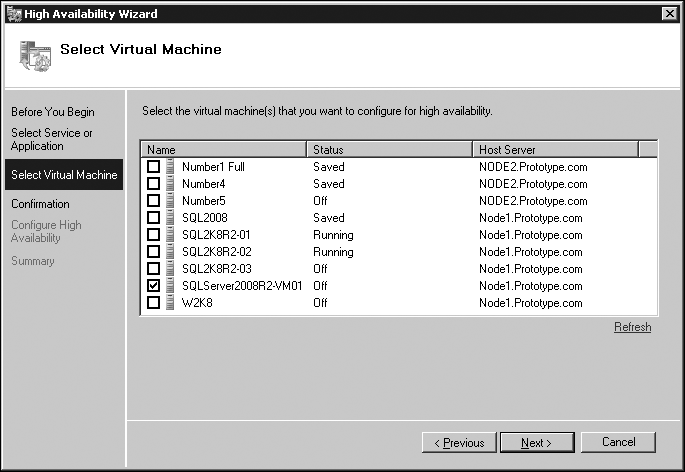Check the Number4 checkbox
Viewport: 685px width, 472px height.
tap(153, 184)
